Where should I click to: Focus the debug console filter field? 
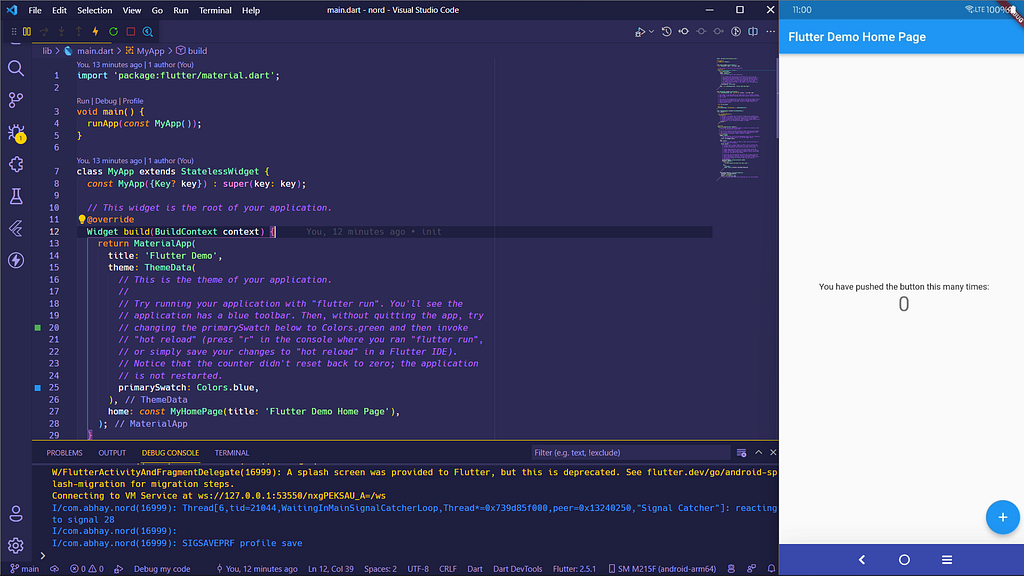tap(630, 453)
